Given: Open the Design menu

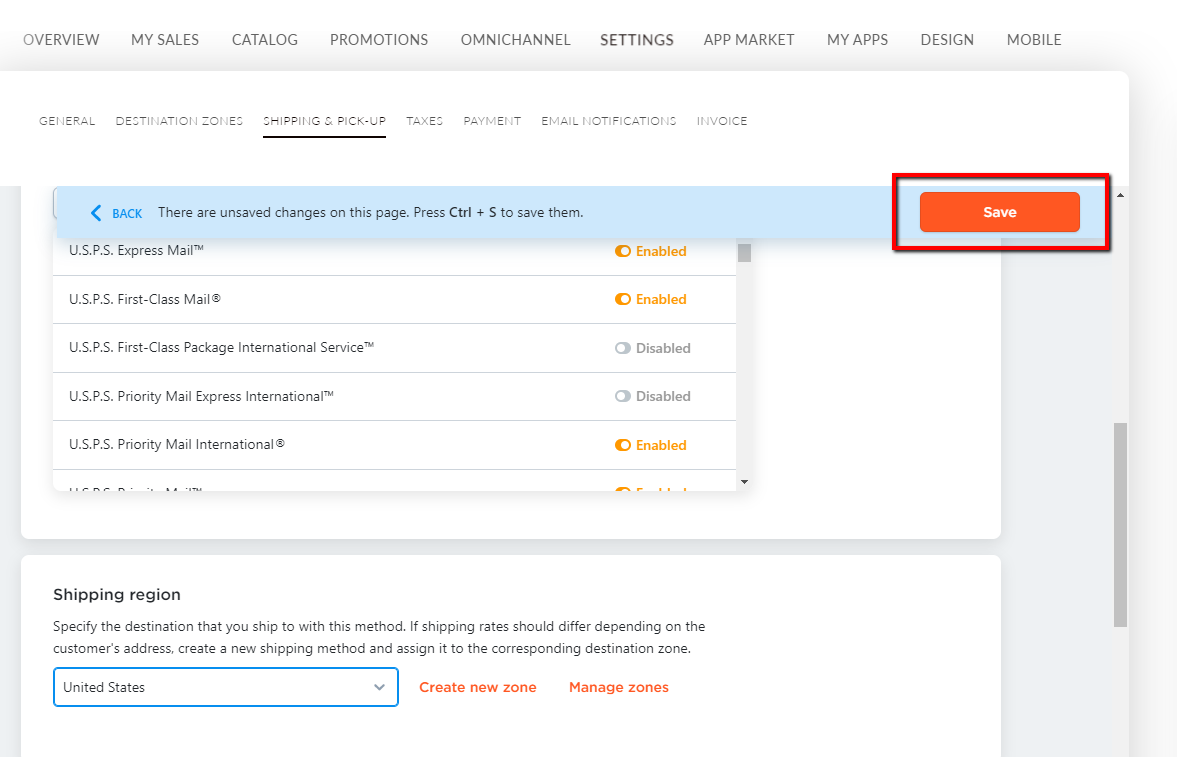Looking at the screenshot, I should coord(947,40).
